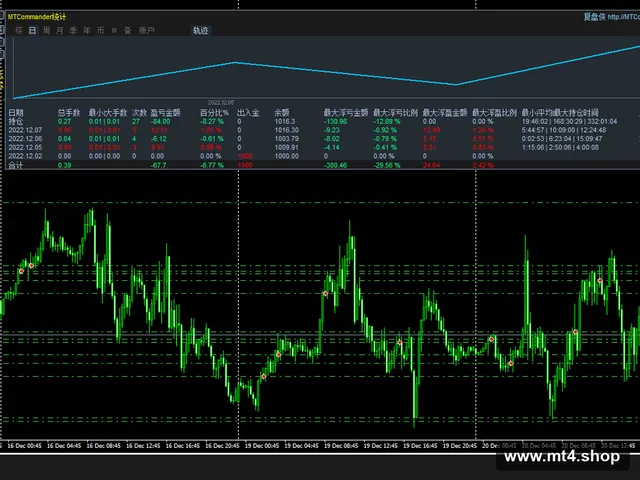
Task: Click the -300.46 total floating loss
Action: (x=336, y=165)
